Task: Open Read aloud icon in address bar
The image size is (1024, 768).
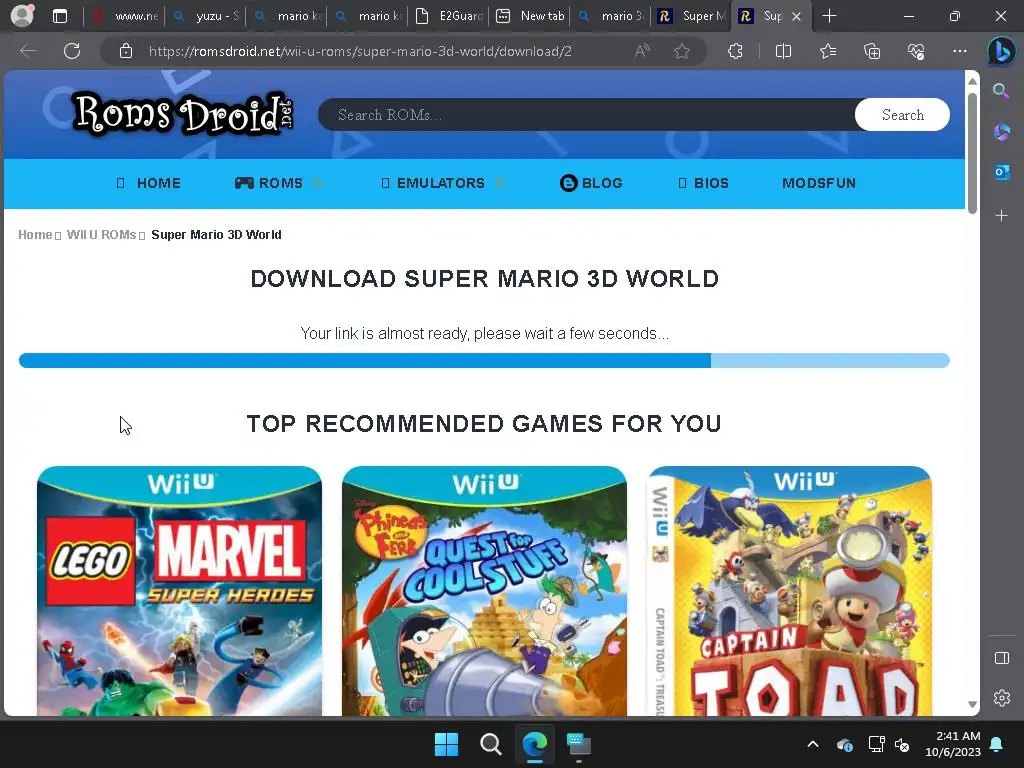Action: coord(642,51)
